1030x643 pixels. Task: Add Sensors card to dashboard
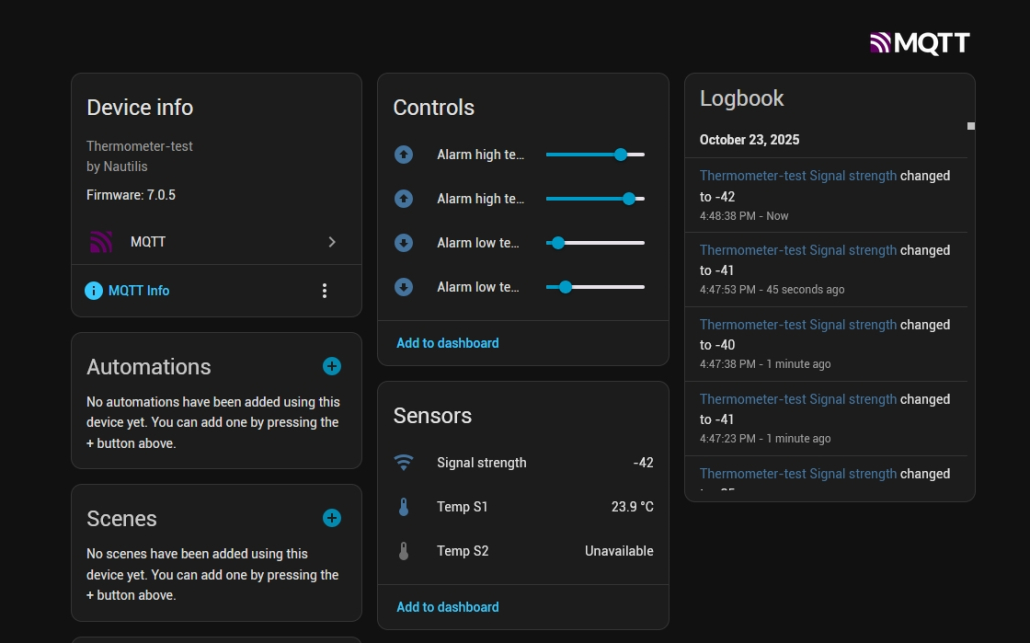447,607
